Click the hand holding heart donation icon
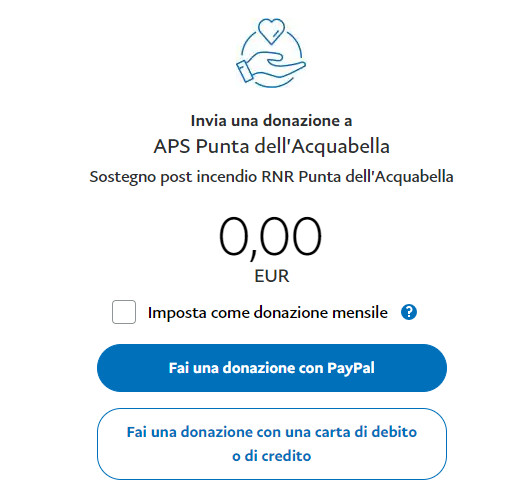Image resolution: width=523 pixels, height=486 pixels. 271,53
